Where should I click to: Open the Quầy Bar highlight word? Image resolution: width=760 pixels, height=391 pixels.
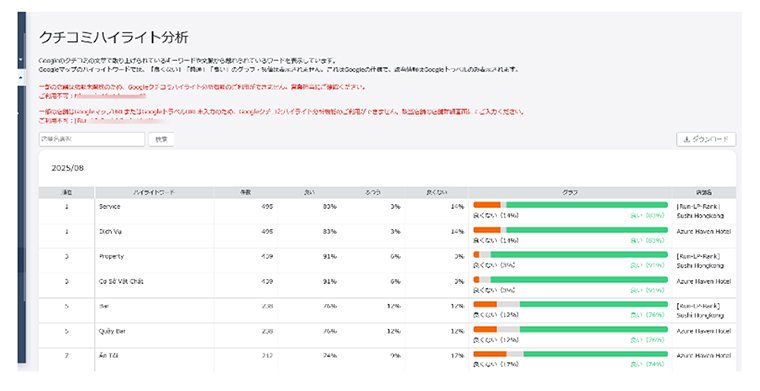click(x=113, y=331)
